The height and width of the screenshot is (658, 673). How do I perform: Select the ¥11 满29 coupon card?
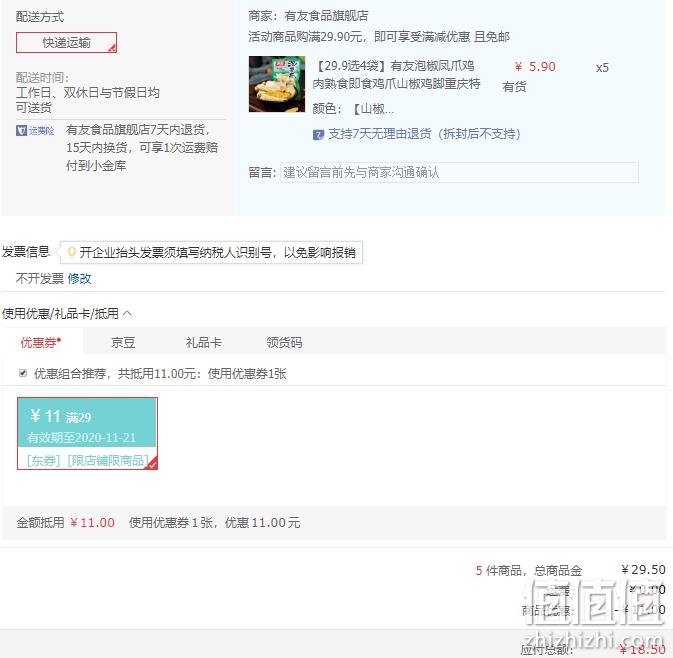88,433
